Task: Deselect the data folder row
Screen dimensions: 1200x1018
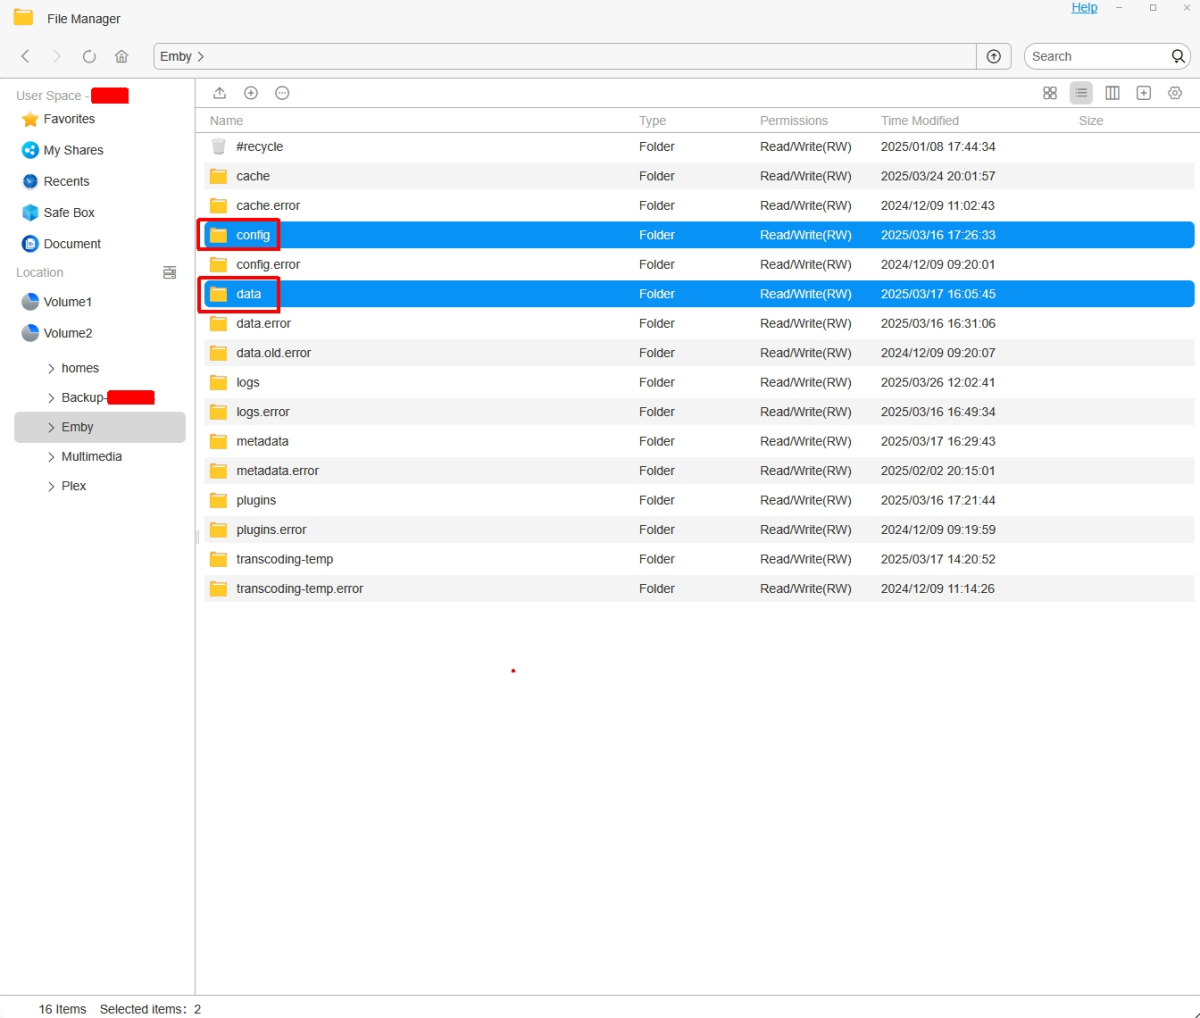Action: pyautogui.click(x=248, y=293)
